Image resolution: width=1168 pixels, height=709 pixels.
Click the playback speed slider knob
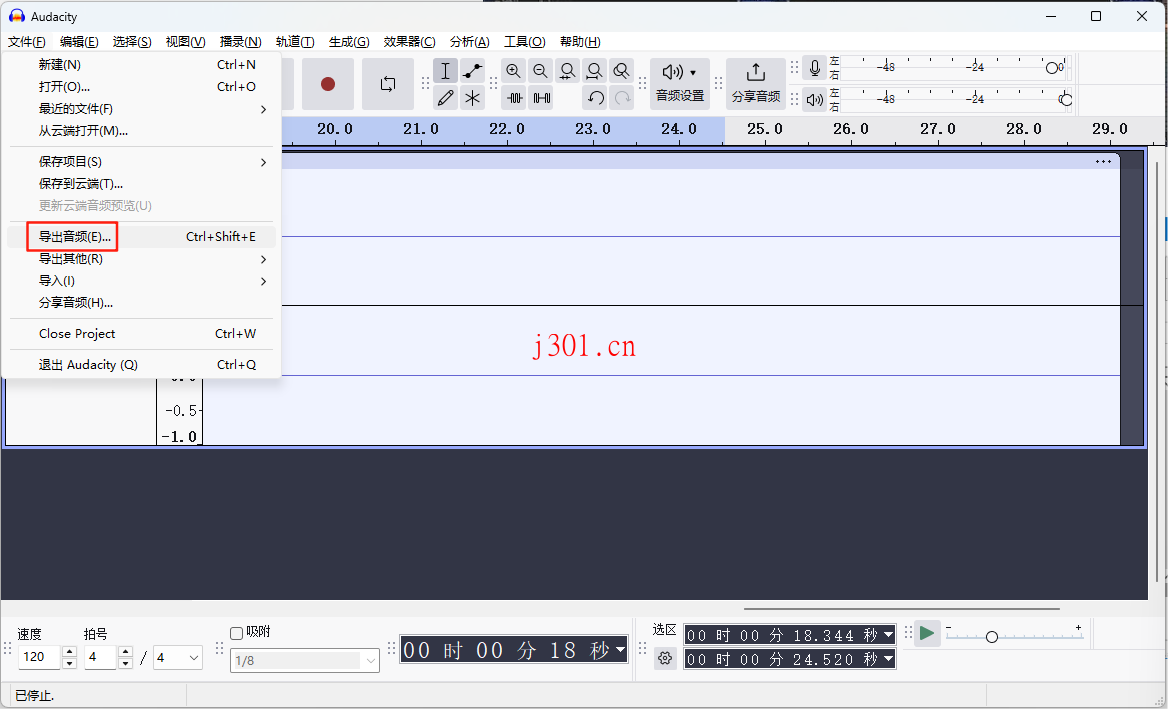coord(991,637)
